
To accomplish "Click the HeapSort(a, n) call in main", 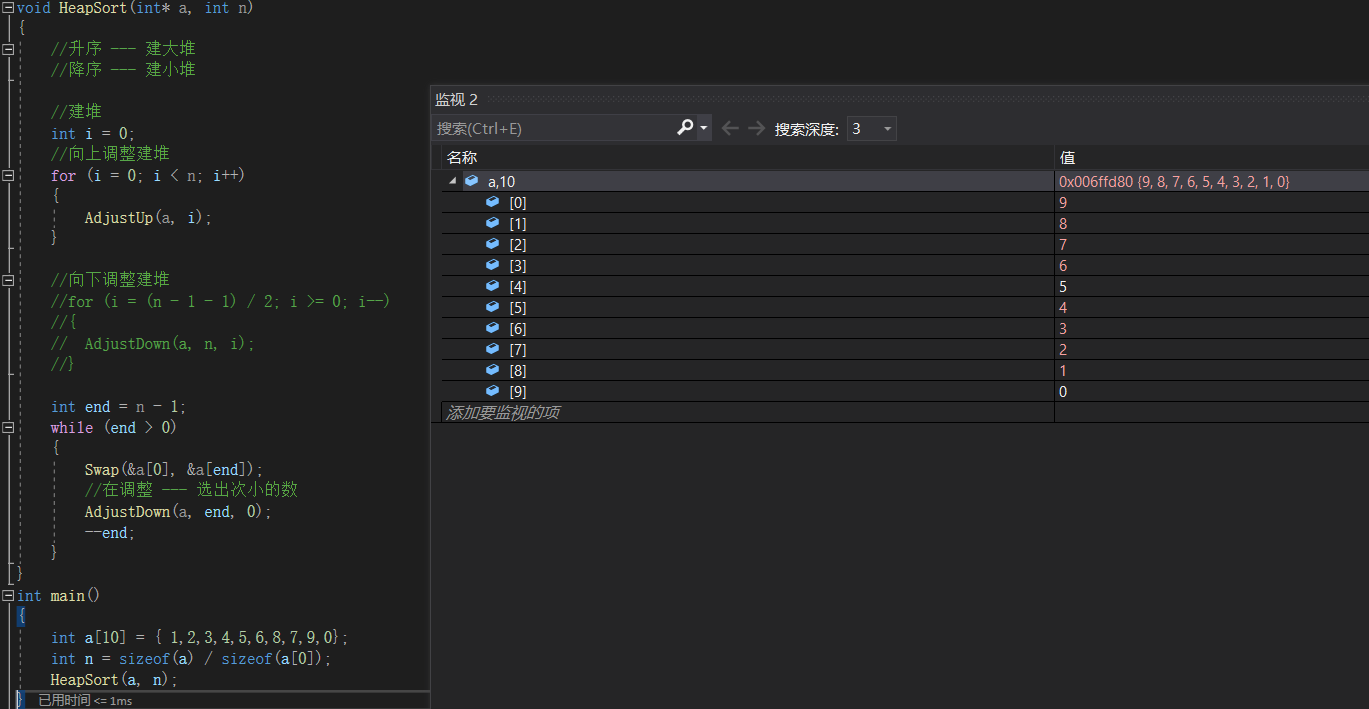I will pyautogui.click(x=114, y=679).
